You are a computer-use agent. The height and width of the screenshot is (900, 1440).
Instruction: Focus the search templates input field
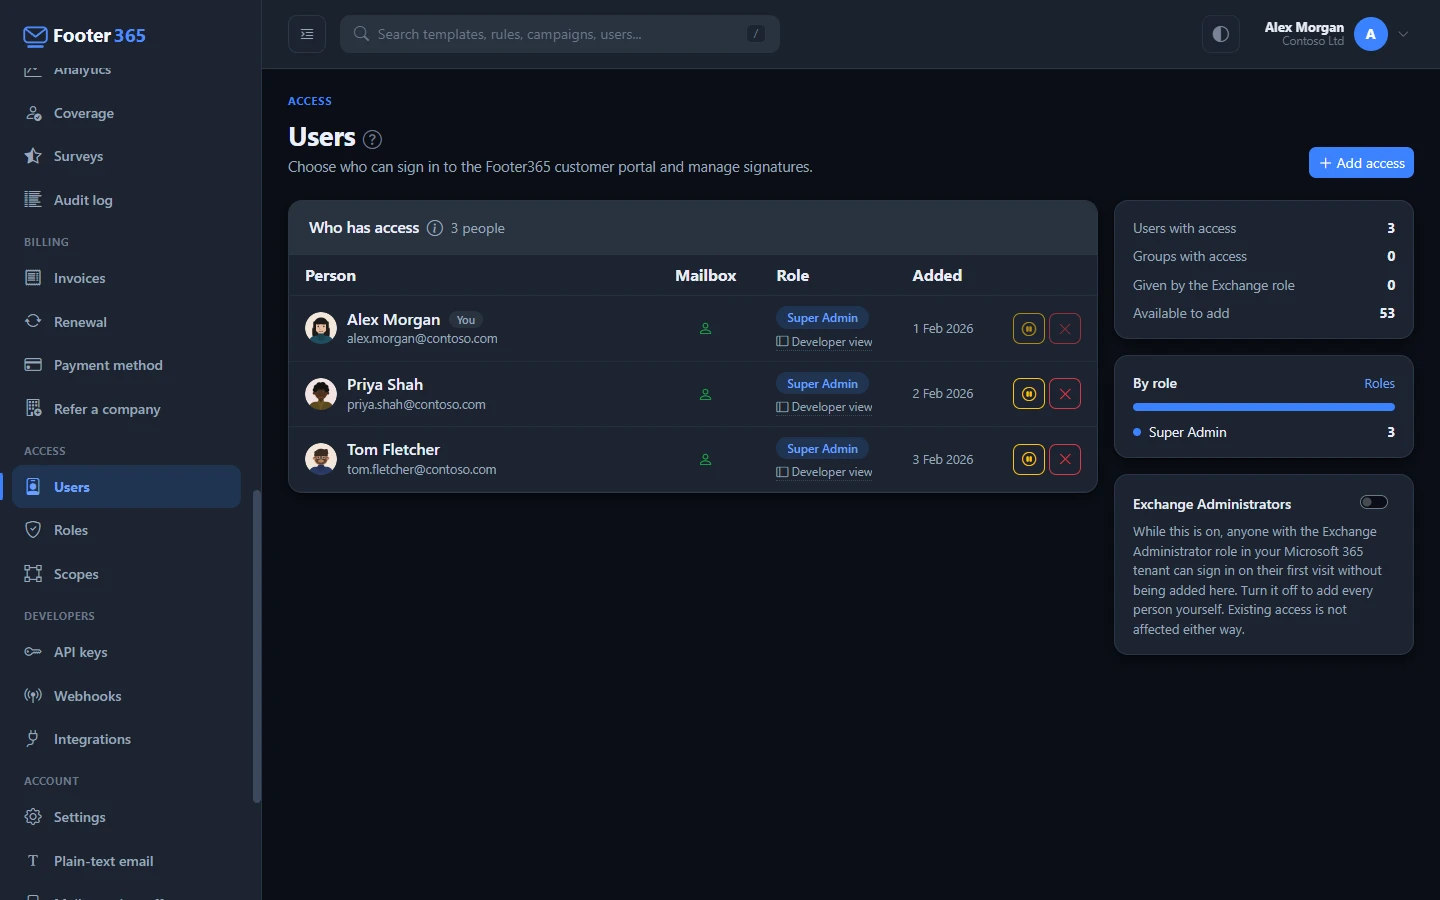coord(560,34)
